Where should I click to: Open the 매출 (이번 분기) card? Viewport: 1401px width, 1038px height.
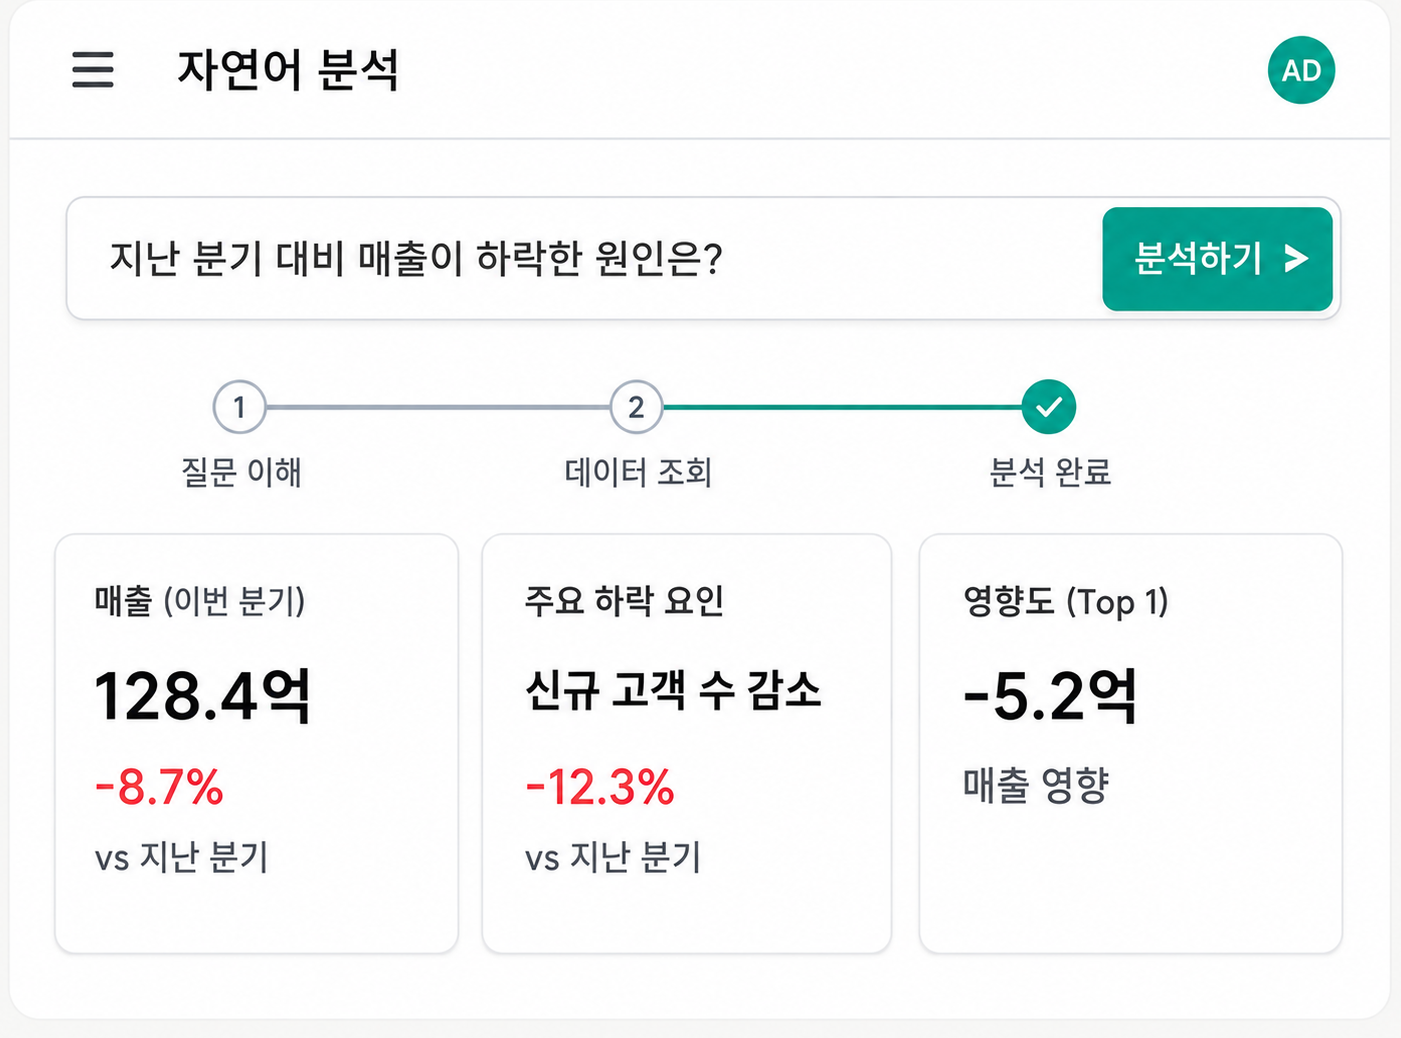(x=257, y=744)
